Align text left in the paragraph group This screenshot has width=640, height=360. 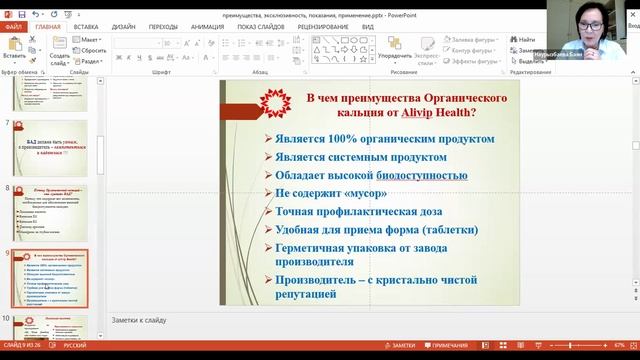[225, 58]
